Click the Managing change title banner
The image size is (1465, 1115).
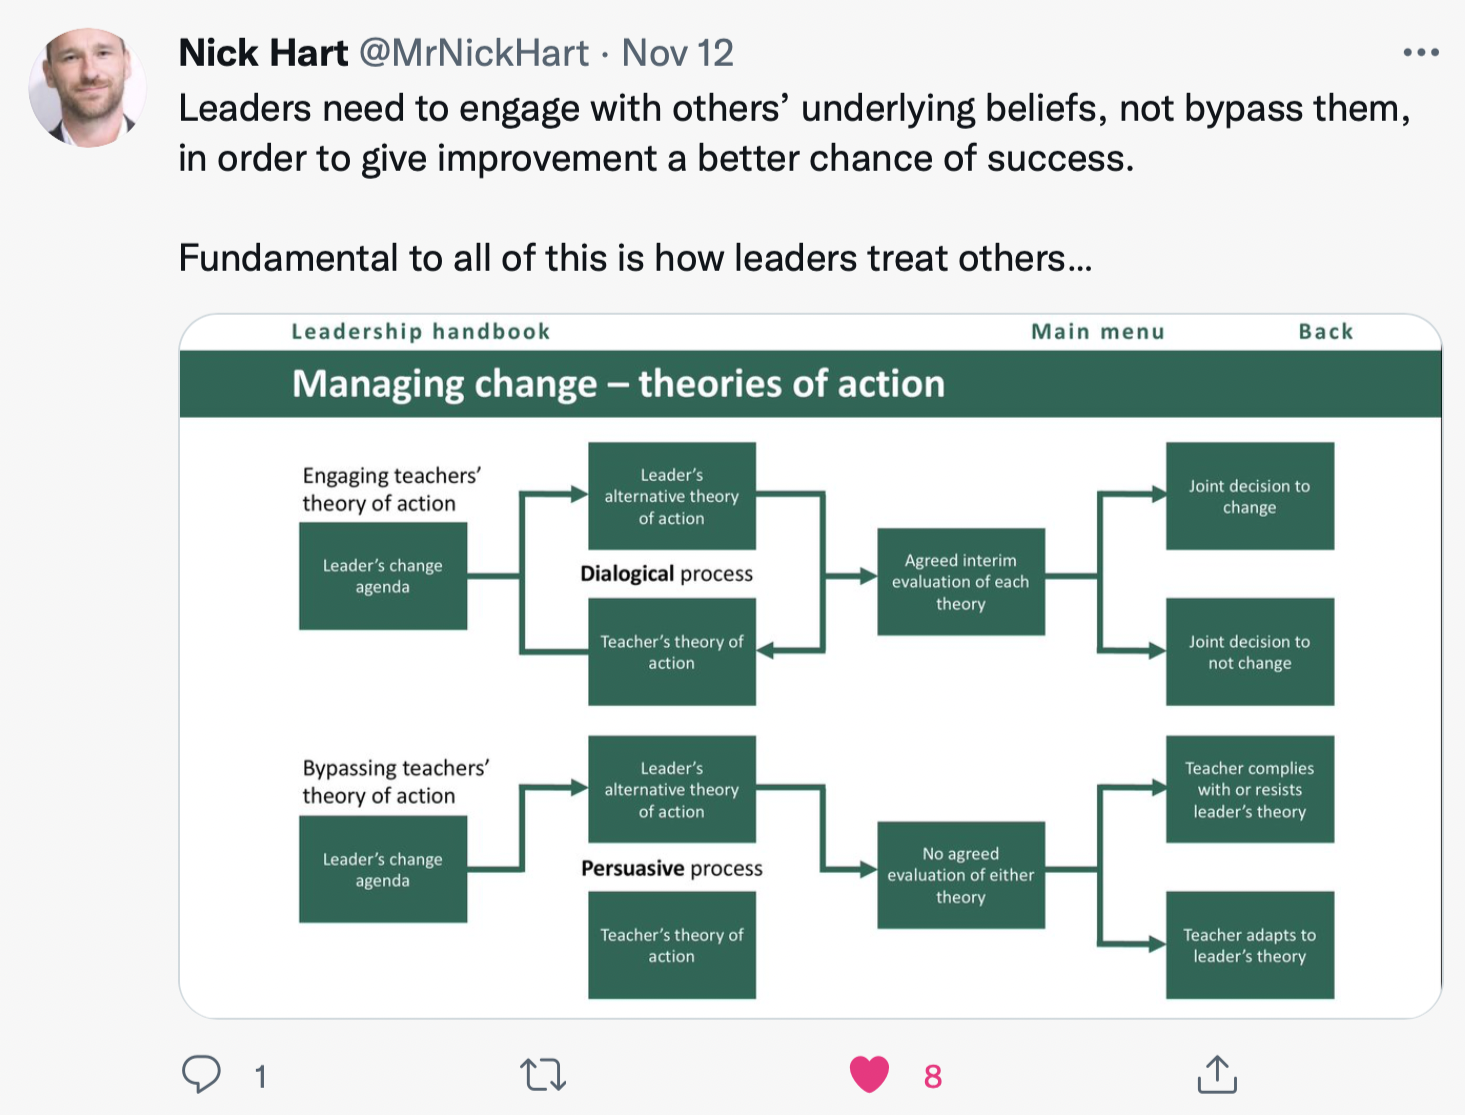click(x=618, y=384)
